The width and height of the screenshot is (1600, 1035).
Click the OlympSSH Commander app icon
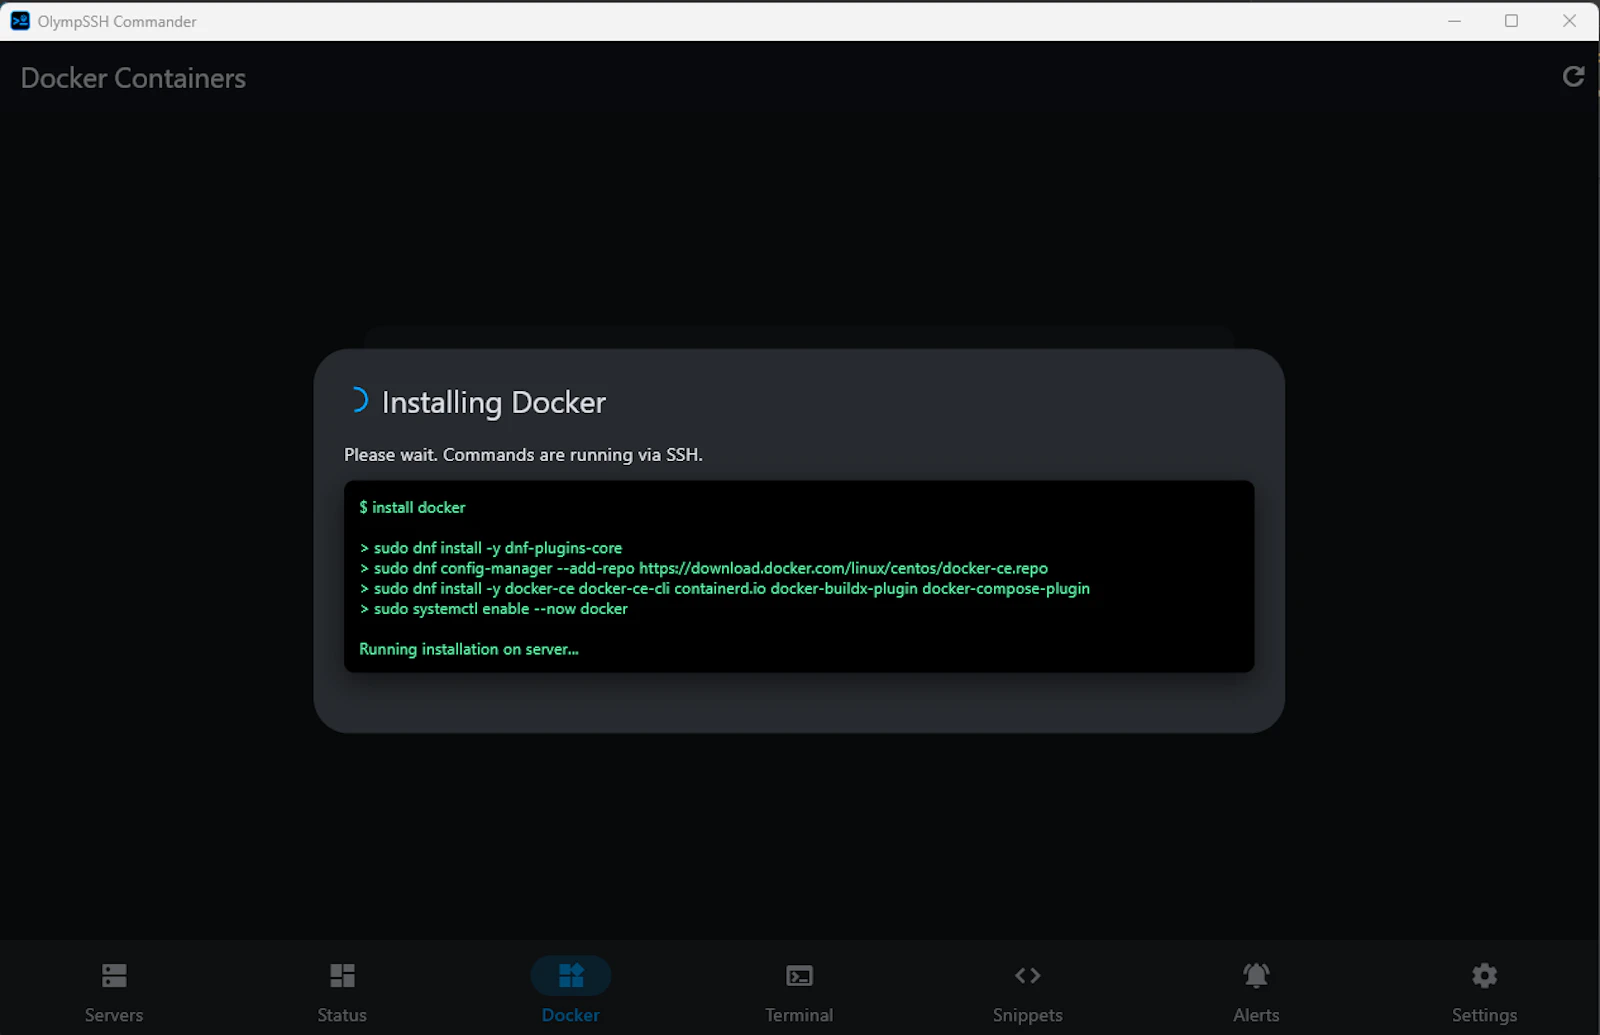pyautogui.click(x=20, y=21)
